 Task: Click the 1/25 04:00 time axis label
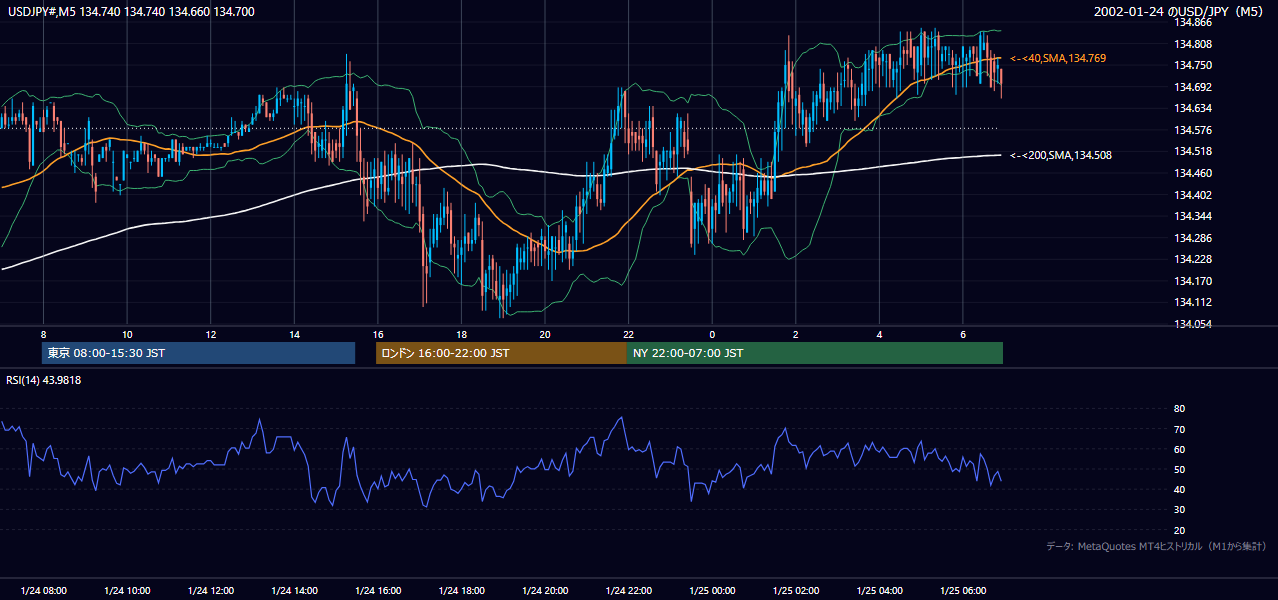click(879, 591)
